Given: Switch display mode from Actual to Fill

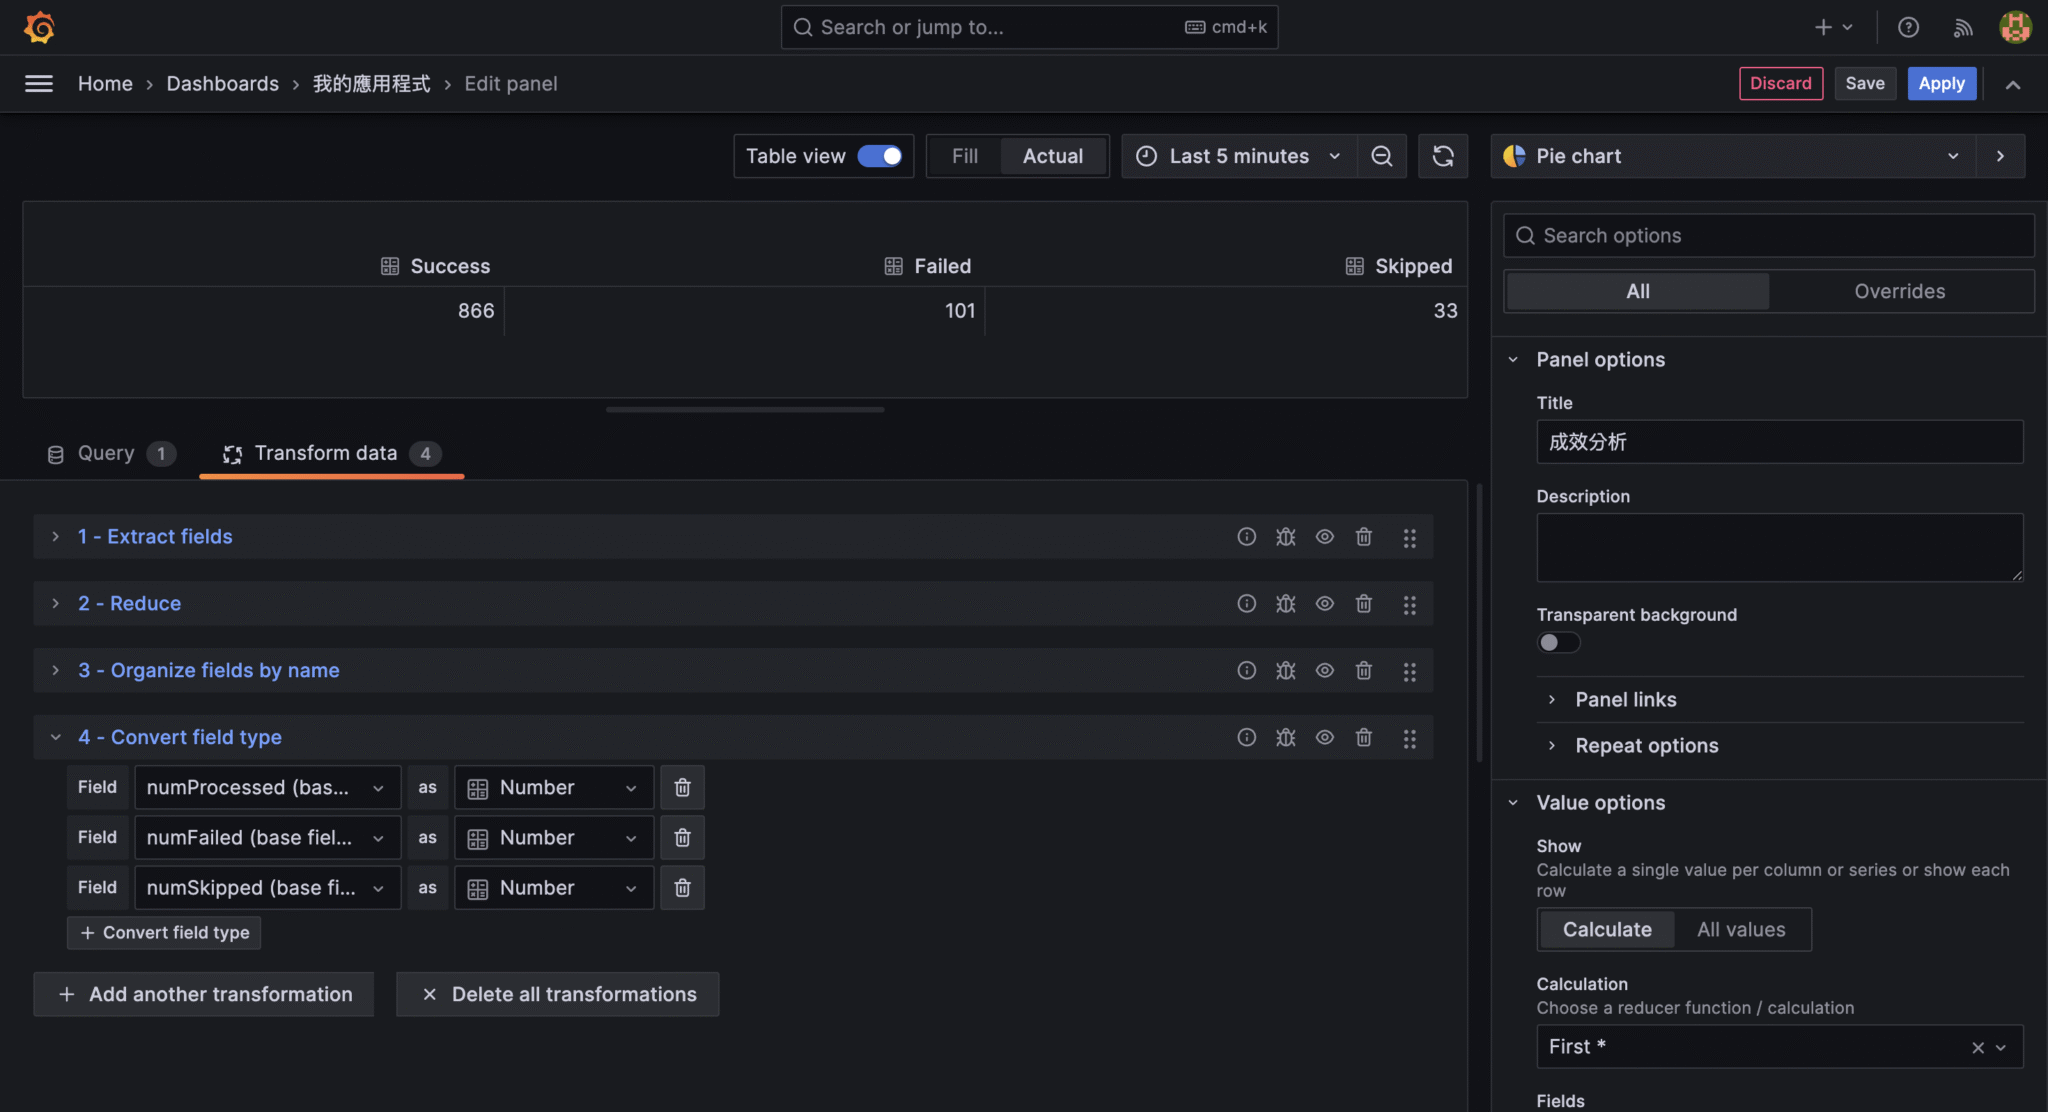Looking at the screenshot, I should tap(964, 156).
